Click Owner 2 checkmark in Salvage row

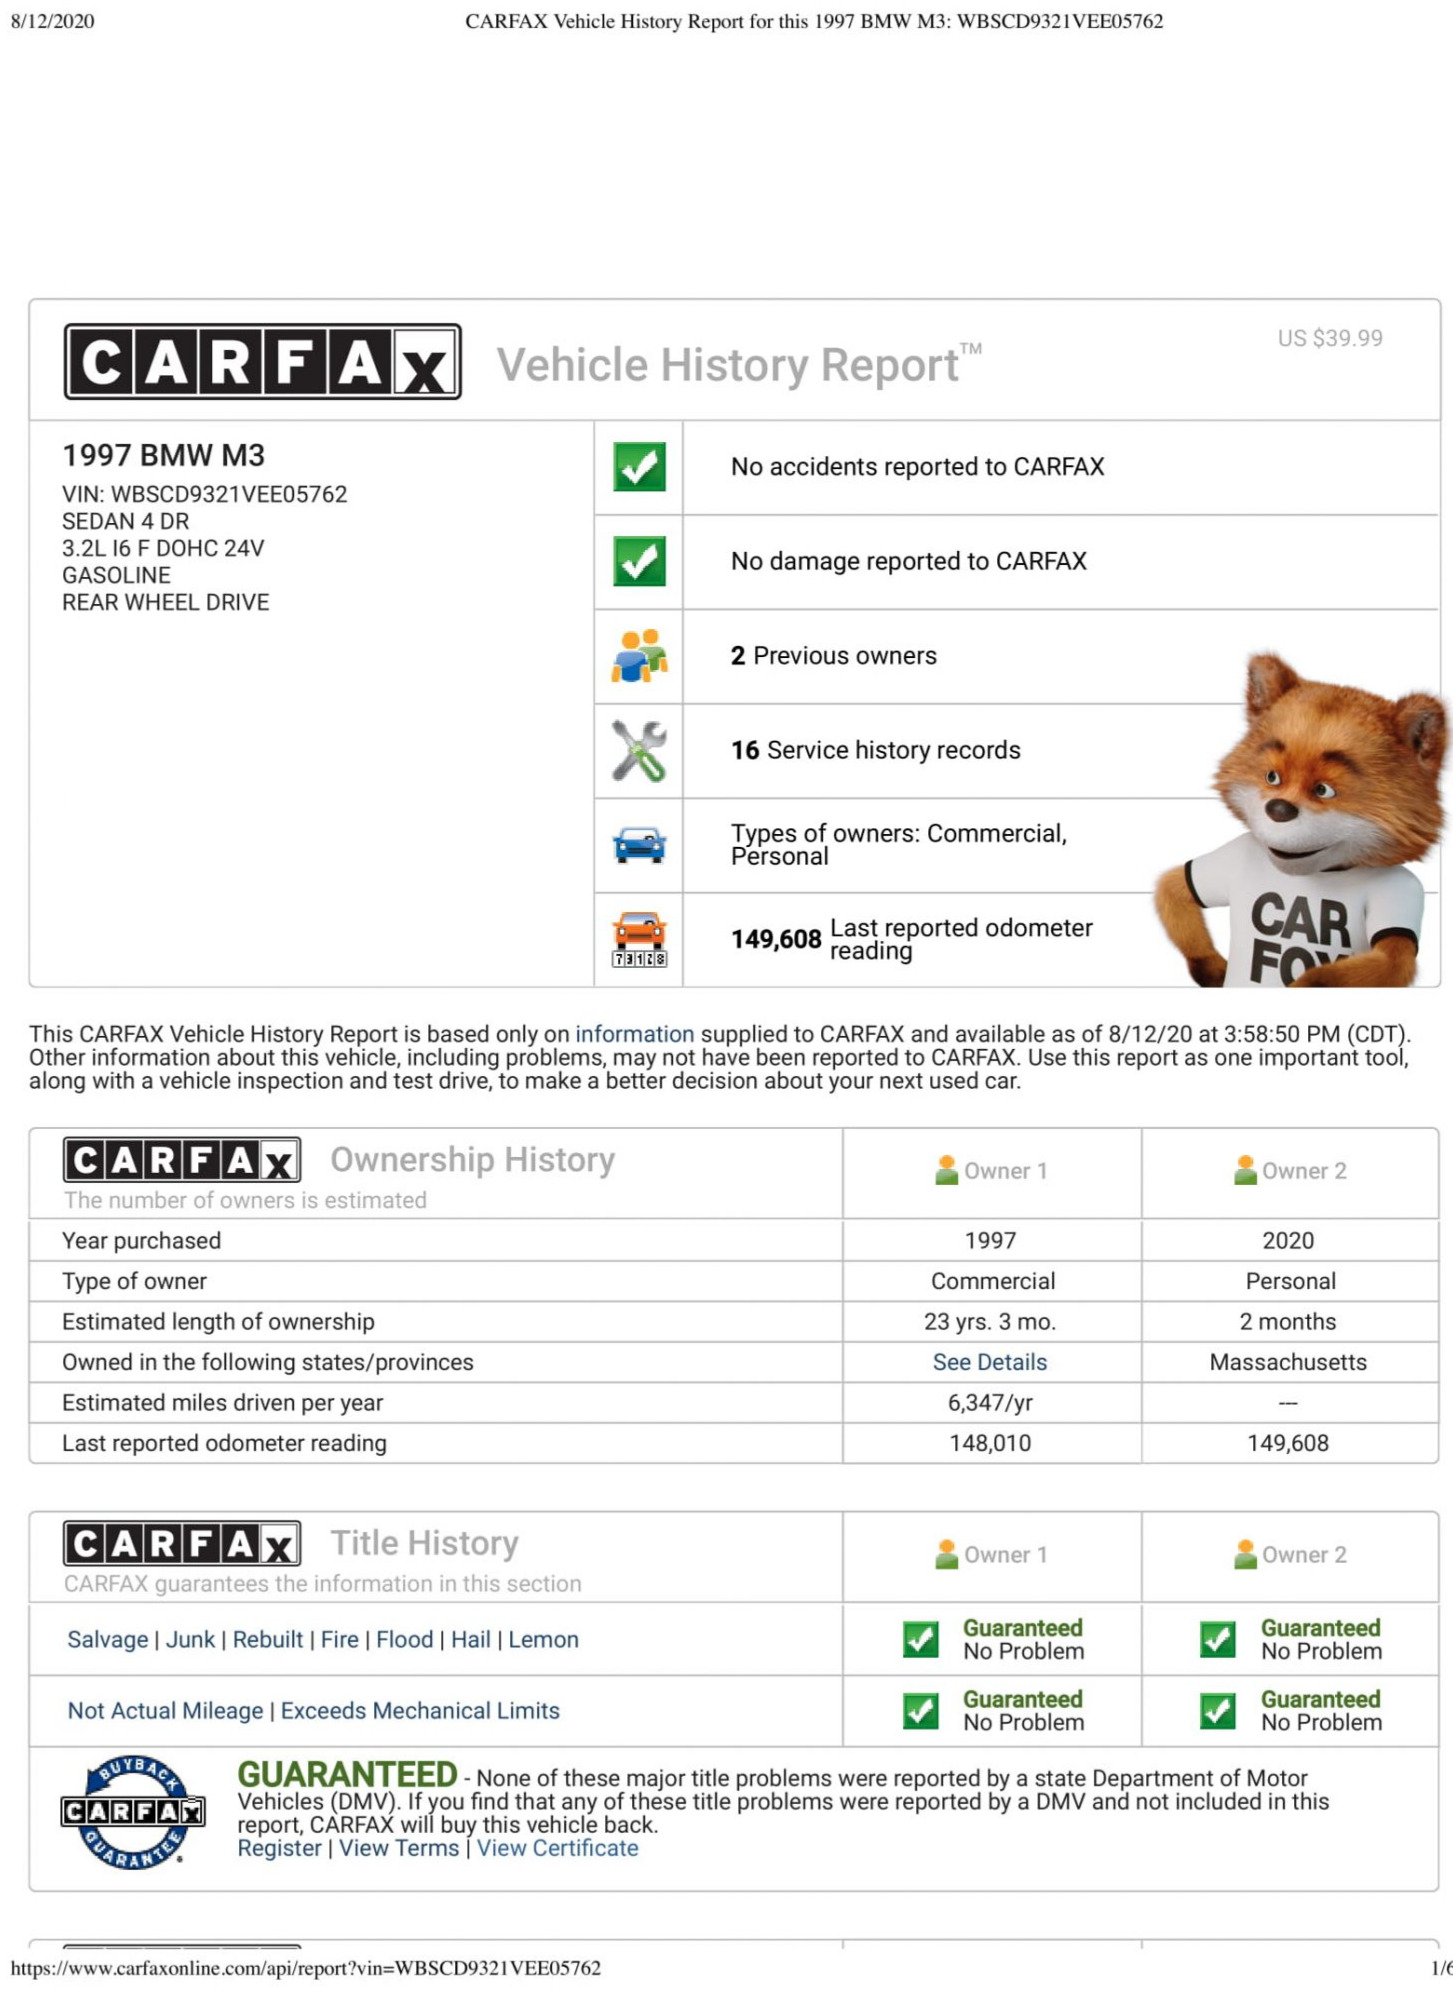click(1218, 1639)
